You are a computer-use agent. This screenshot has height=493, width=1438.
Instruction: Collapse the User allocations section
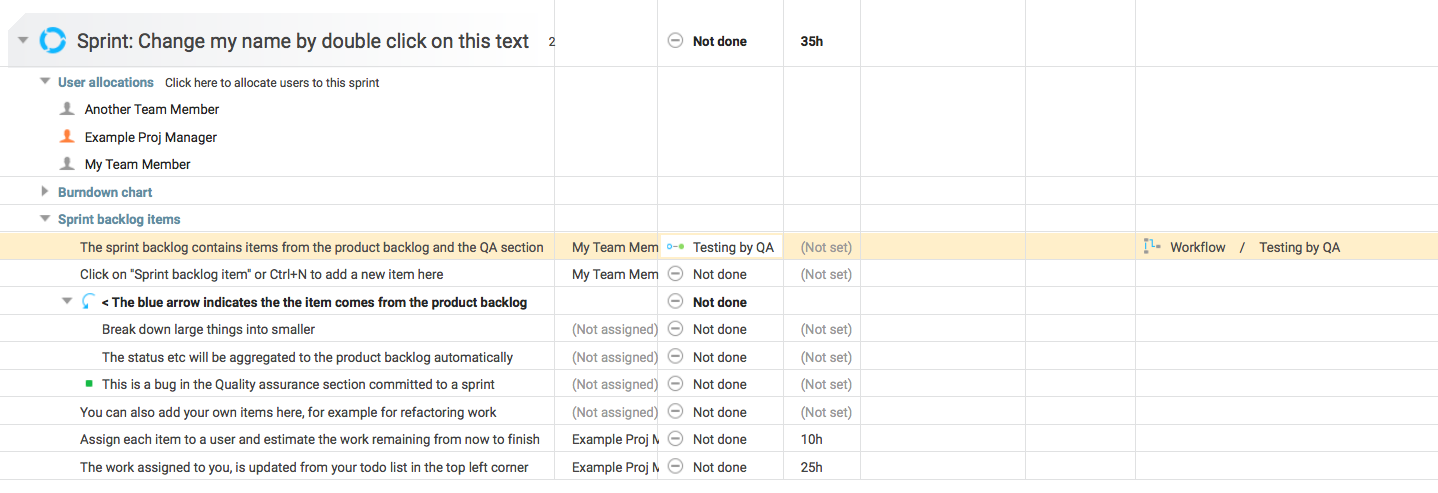coord(45,82)
